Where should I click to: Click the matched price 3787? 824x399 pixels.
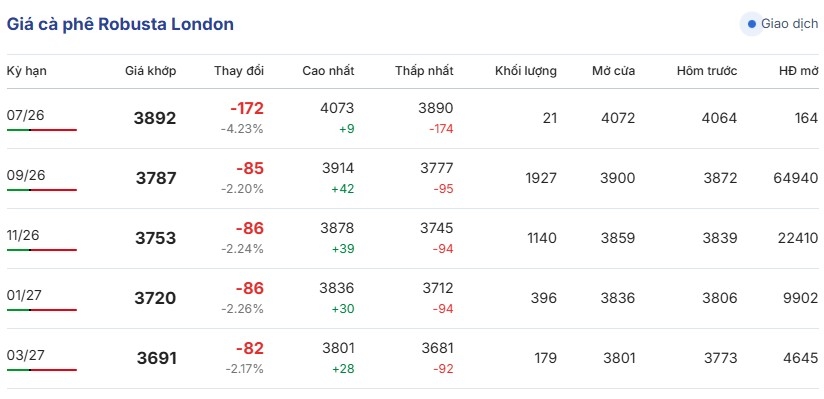tap(156, 178)
